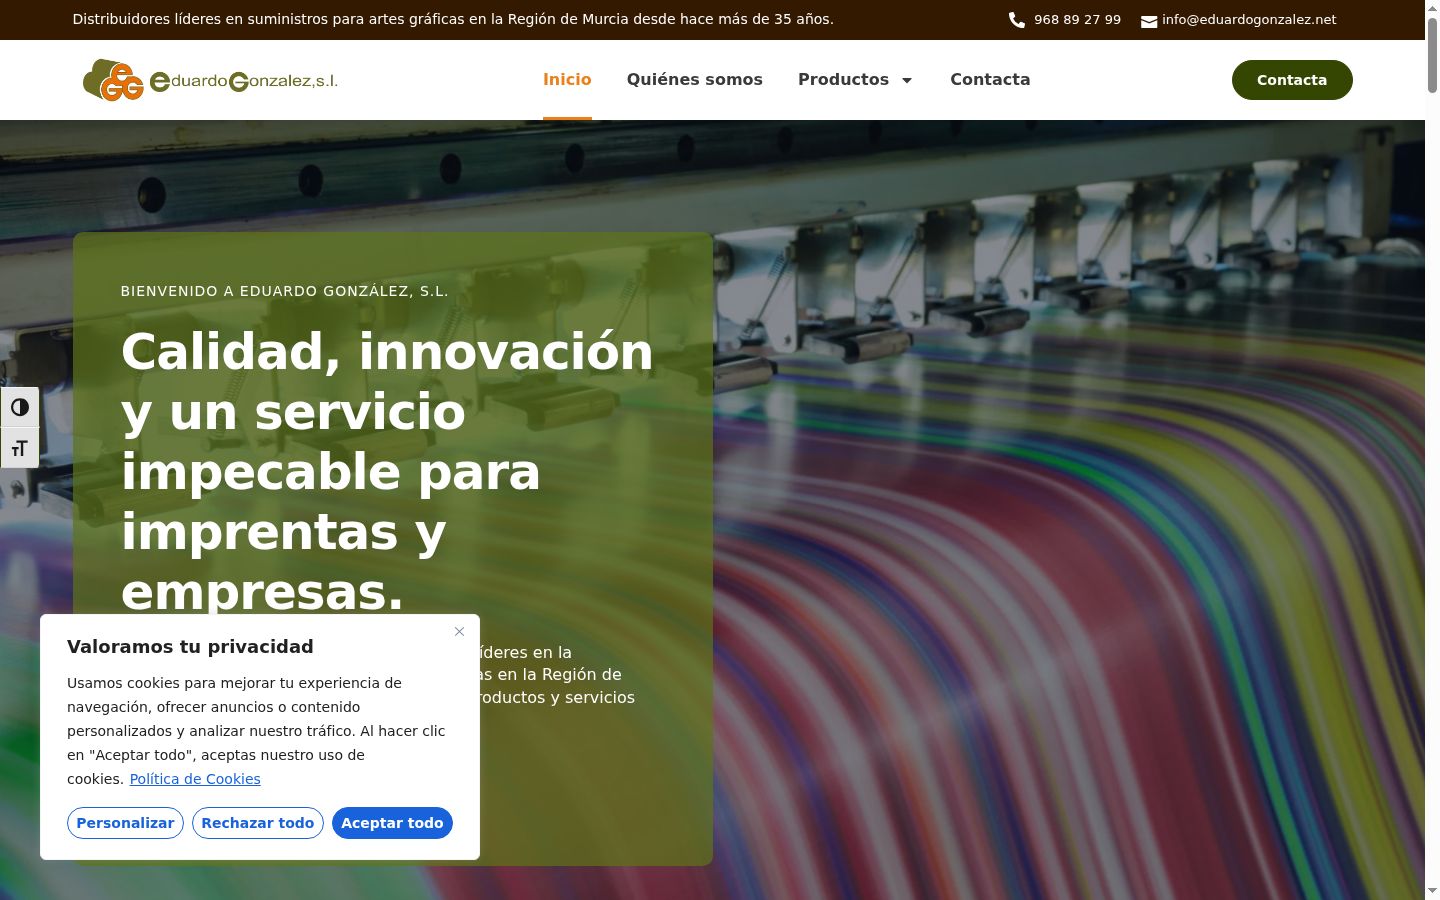Toggle high contrast accessibility mode

pyautogui.click(x=20, y=407)
